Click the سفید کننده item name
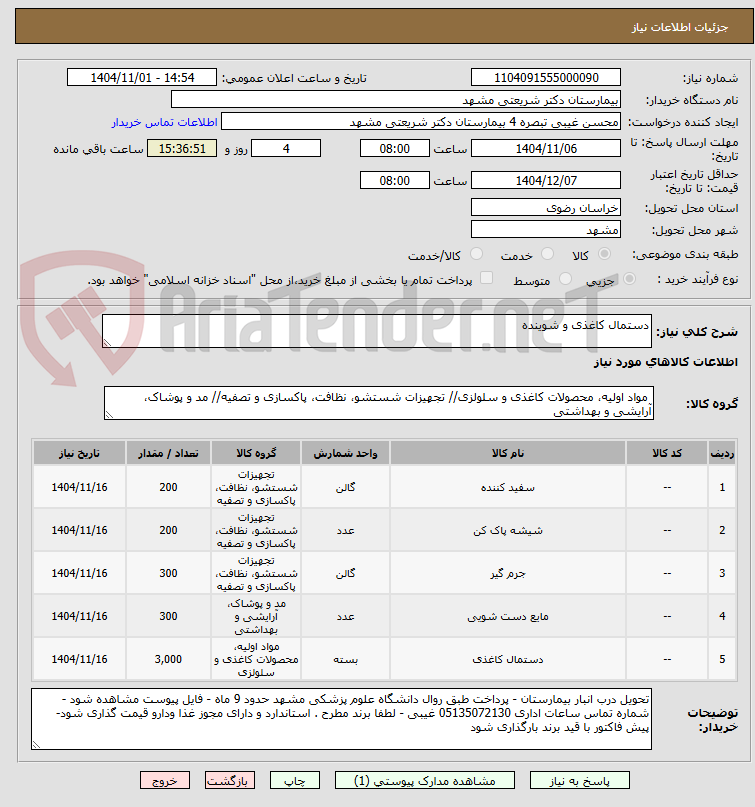This screenshot has width=755, height=807. coord(508,487)
